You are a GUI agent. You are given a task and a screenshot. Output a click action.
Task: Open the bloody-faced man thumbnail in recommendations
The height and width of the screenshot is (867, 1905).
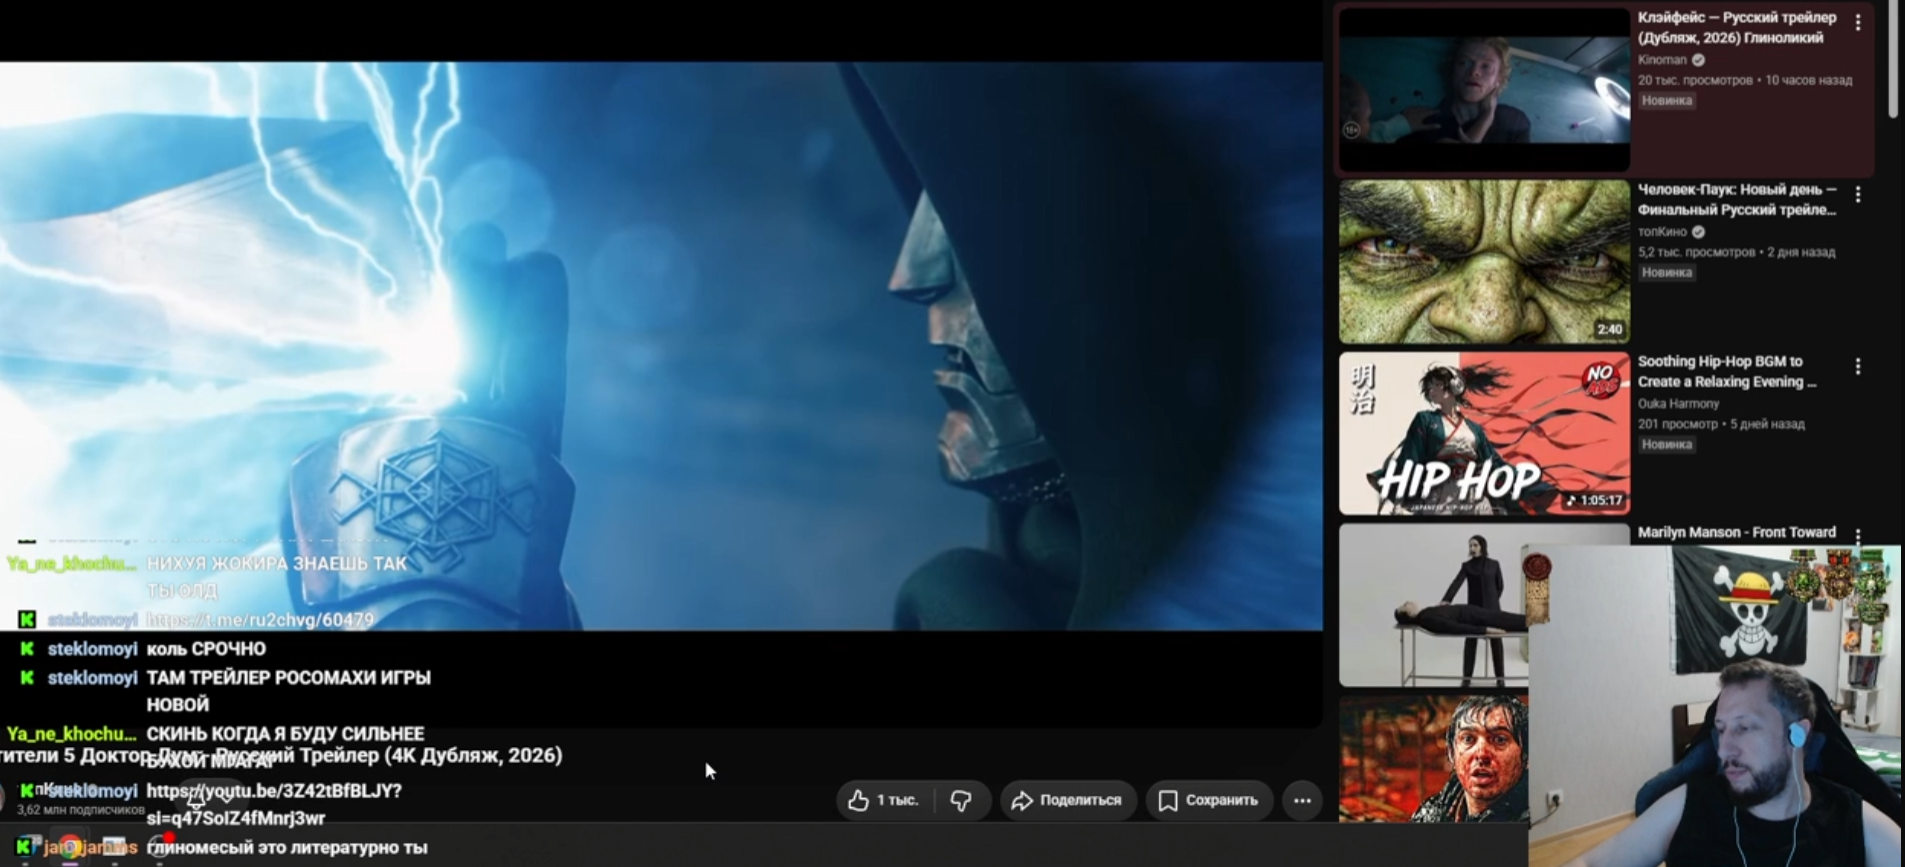(x=1434, y=759)
